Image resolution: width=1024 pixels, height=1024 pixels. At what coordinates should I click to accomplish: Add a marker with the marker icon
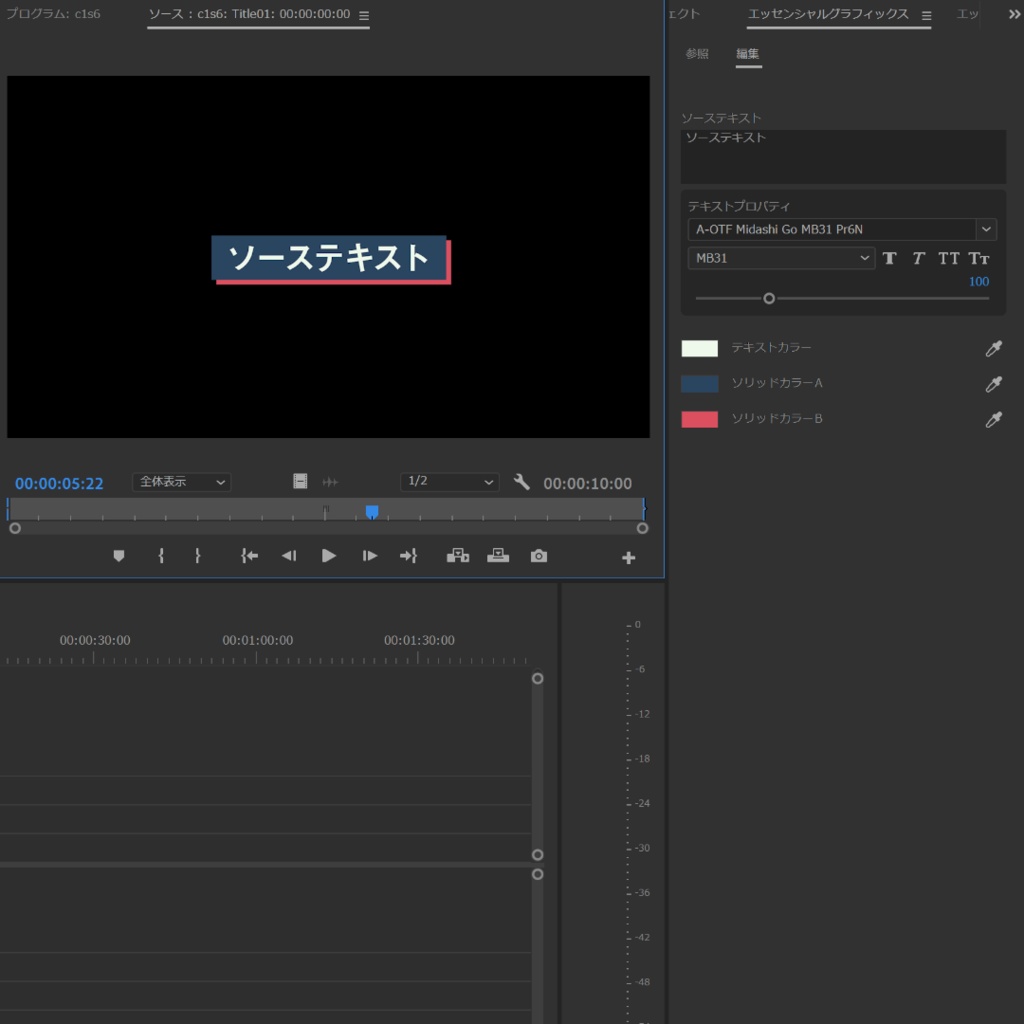[119, 556]
